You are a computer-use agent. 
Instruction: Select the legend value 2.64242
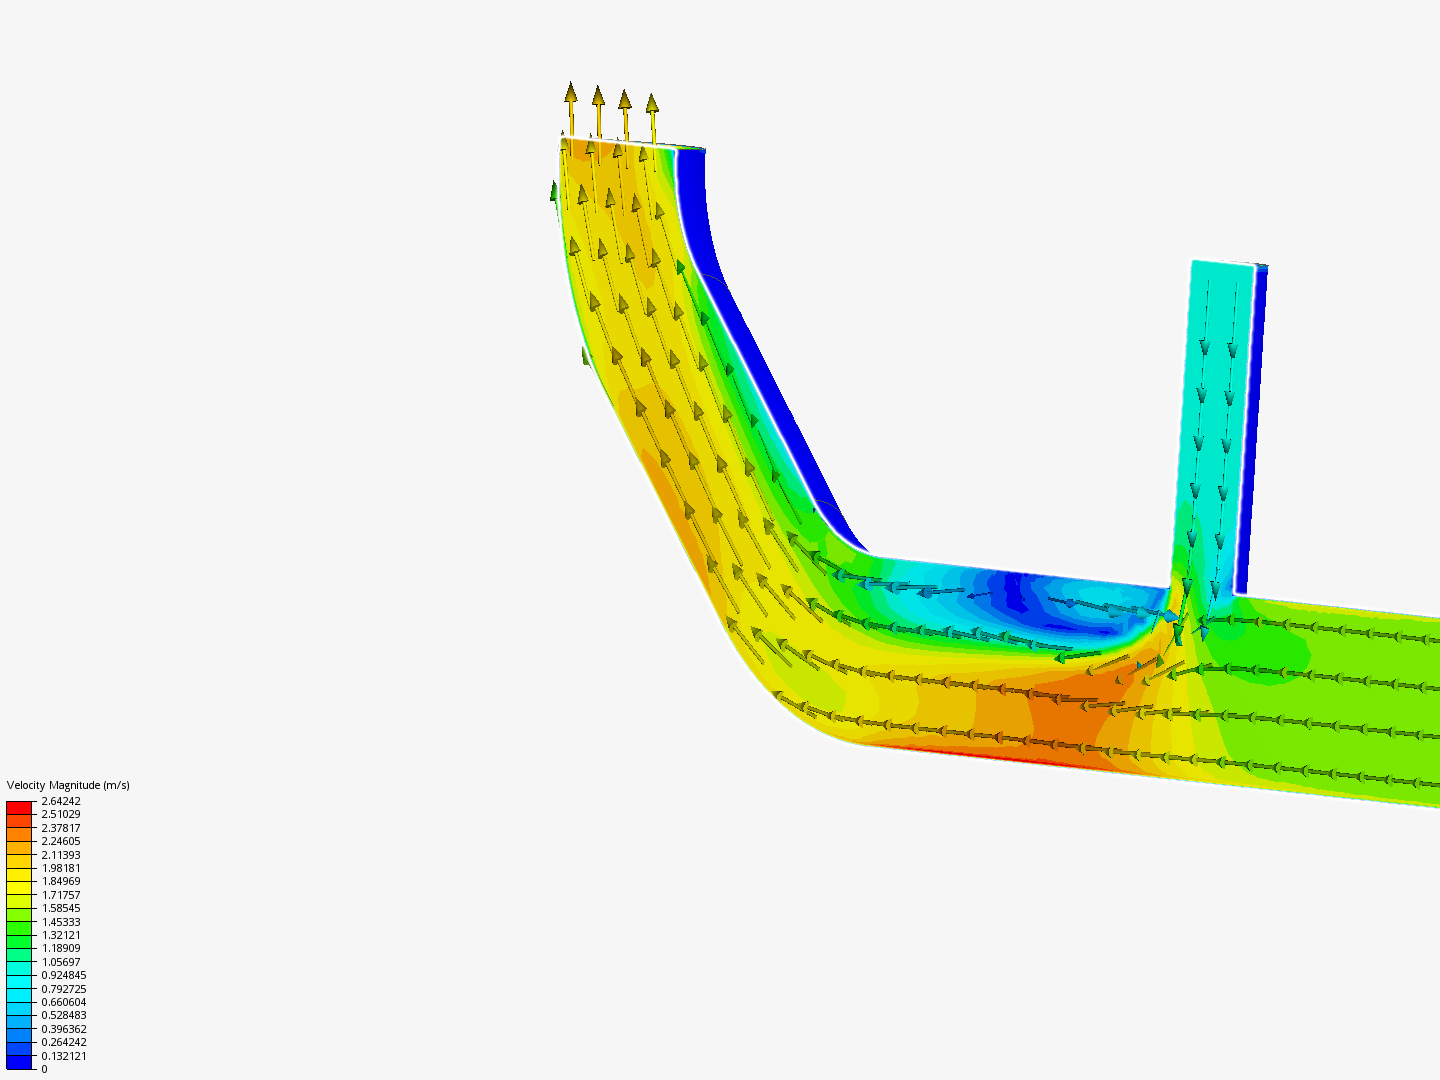[x=61, y=801]
